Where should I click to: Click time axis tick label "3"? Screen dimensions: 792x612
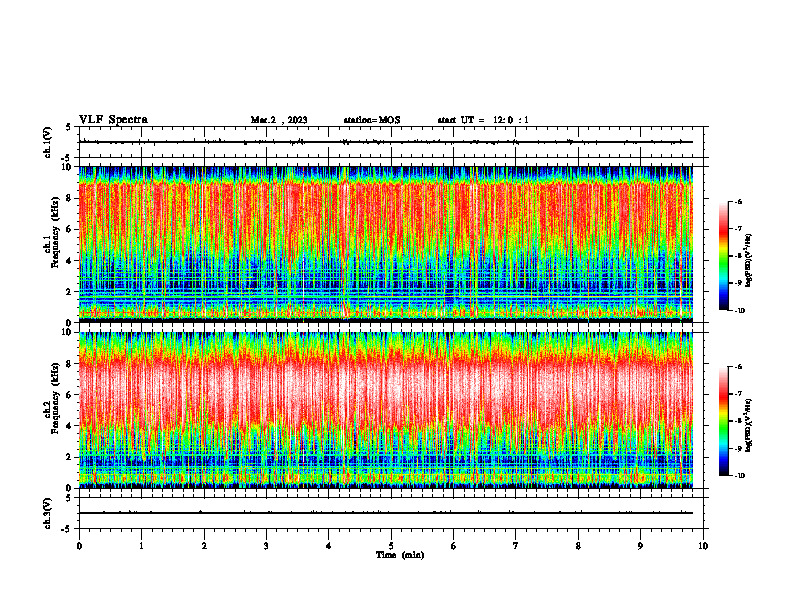[x=266, y=546]
